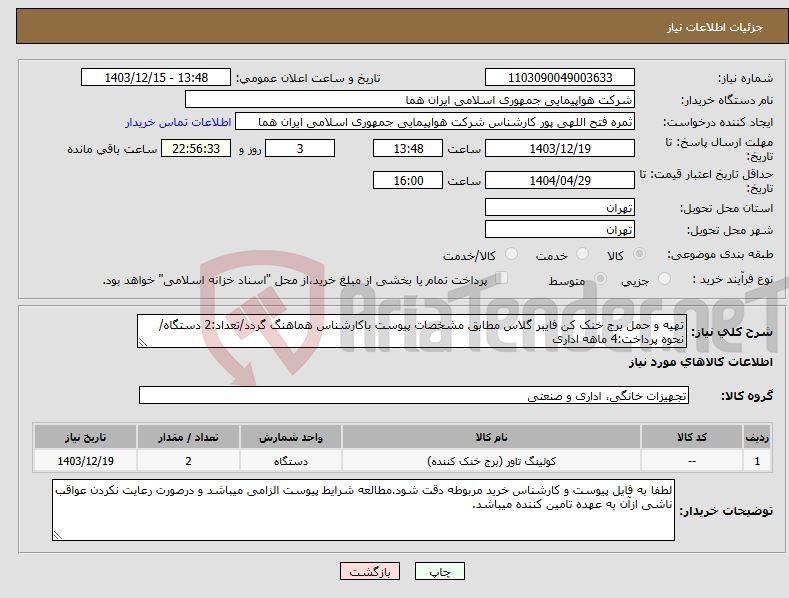Click the توضیحات خریدار textarea
Screen dimensions: 789x598
tap(363, 510)
